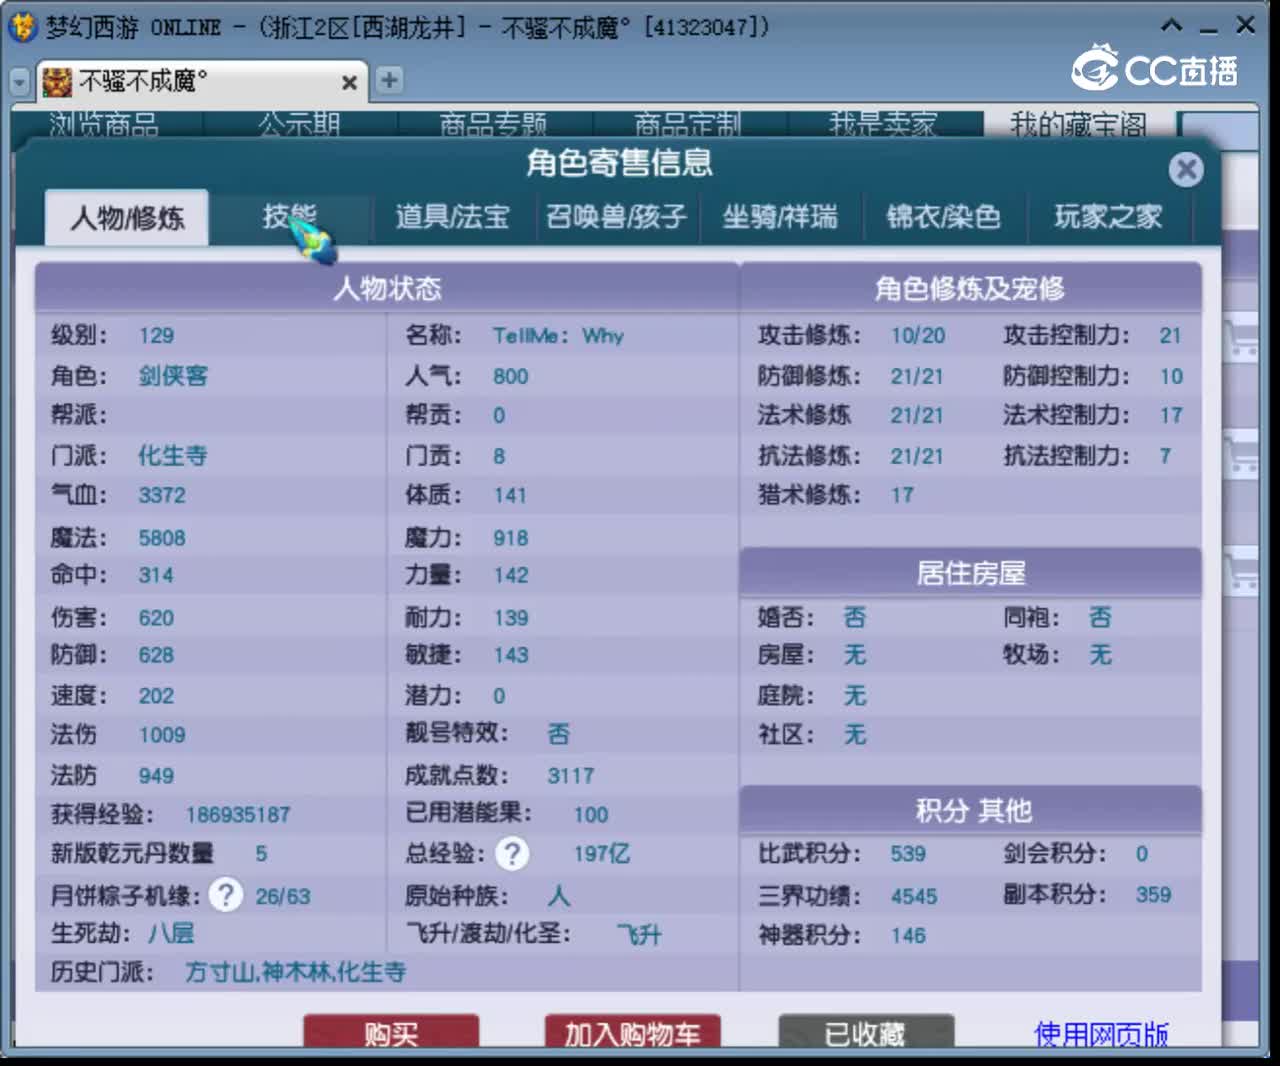The height and width of the screenshot is (1066, 1280).
Task: Click the 梦幻西游 app icon in title bar
Action: pyautogui.click(x=22, y=27)
